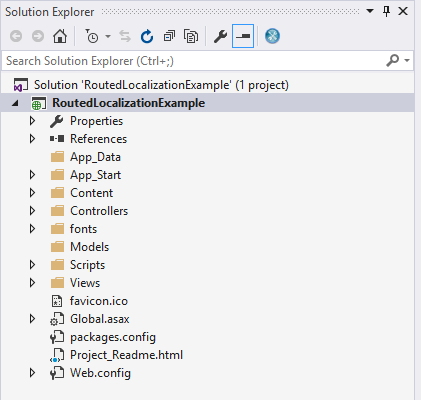Image resolution: width=421 pixels, height=400 pixels.
Task: Expand the Views folder arrow
Action: [32, 283]
